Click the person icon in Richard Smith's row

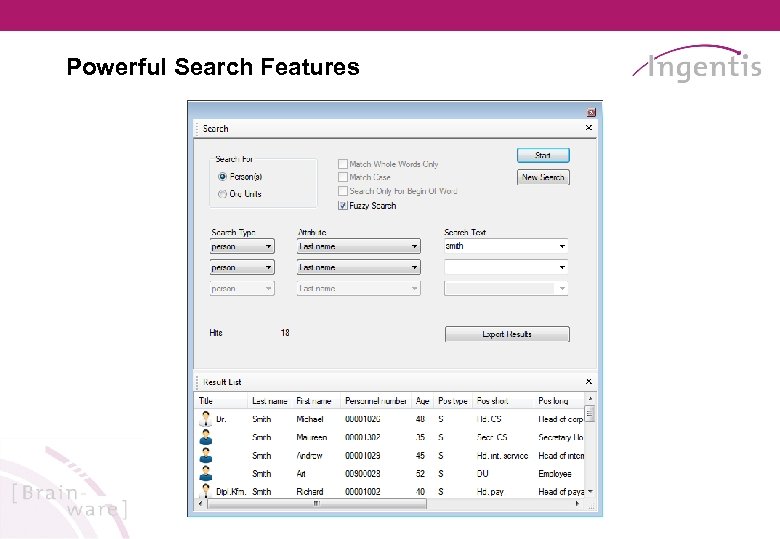pyautogui.click(x=205, y=491)
